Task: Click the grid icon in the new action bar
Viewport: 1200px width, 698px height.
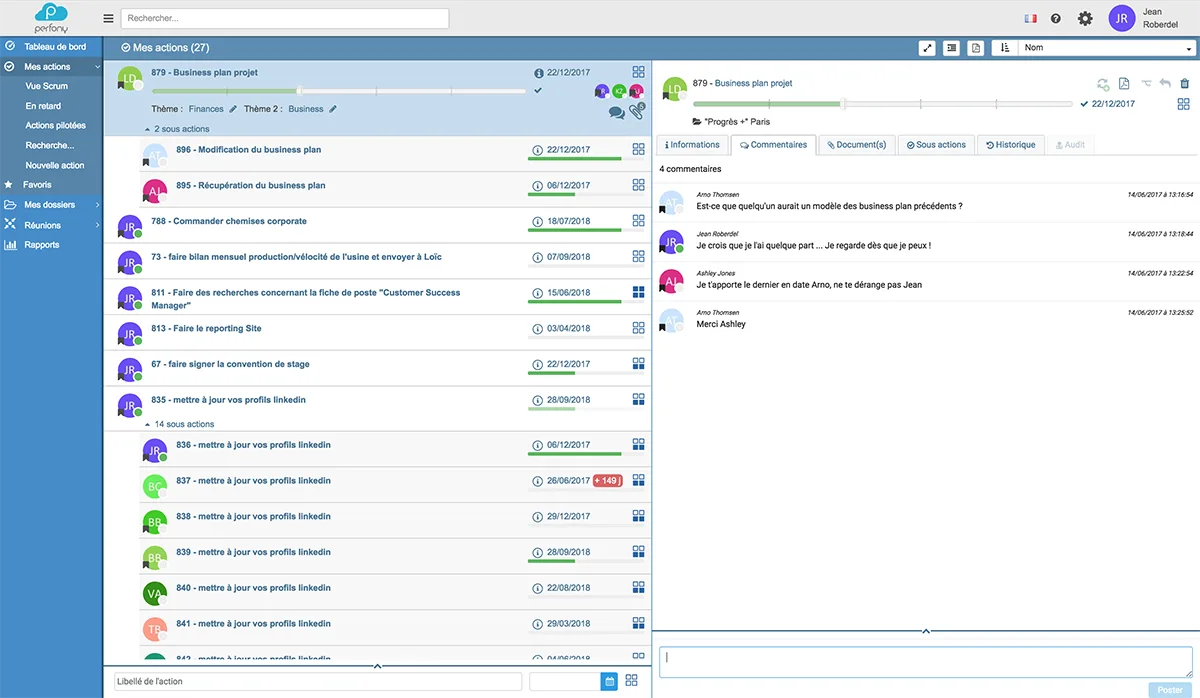Action: (631, 680)
